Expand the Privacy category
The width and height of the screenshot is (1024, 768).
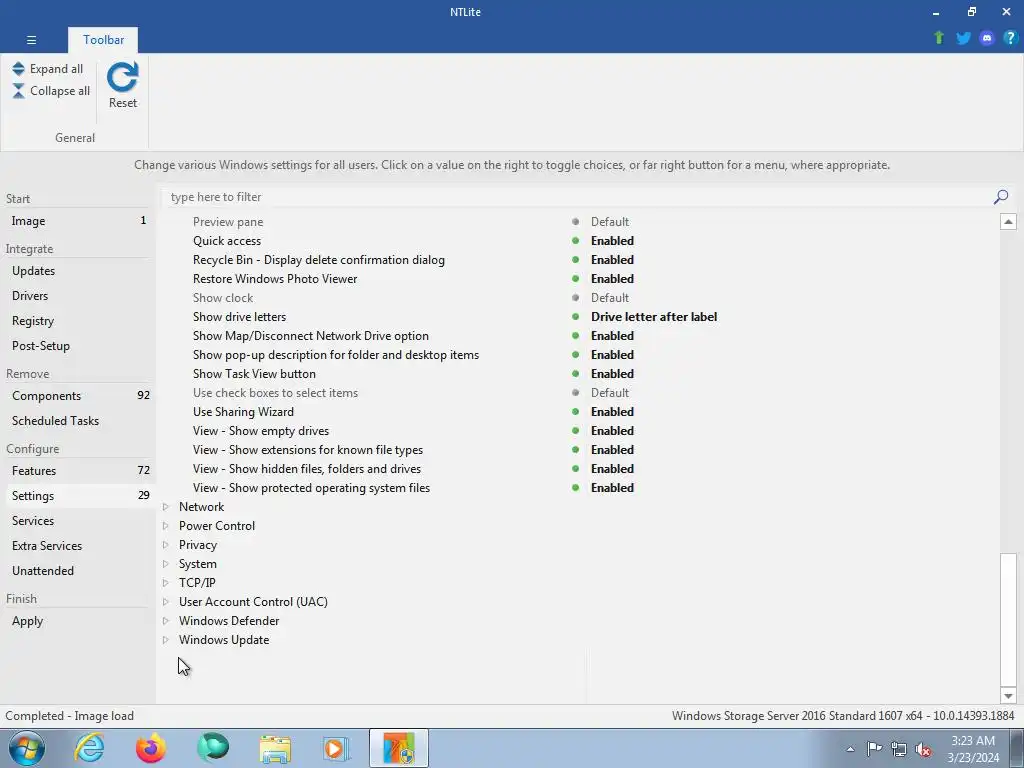click(x=165, y=545)
